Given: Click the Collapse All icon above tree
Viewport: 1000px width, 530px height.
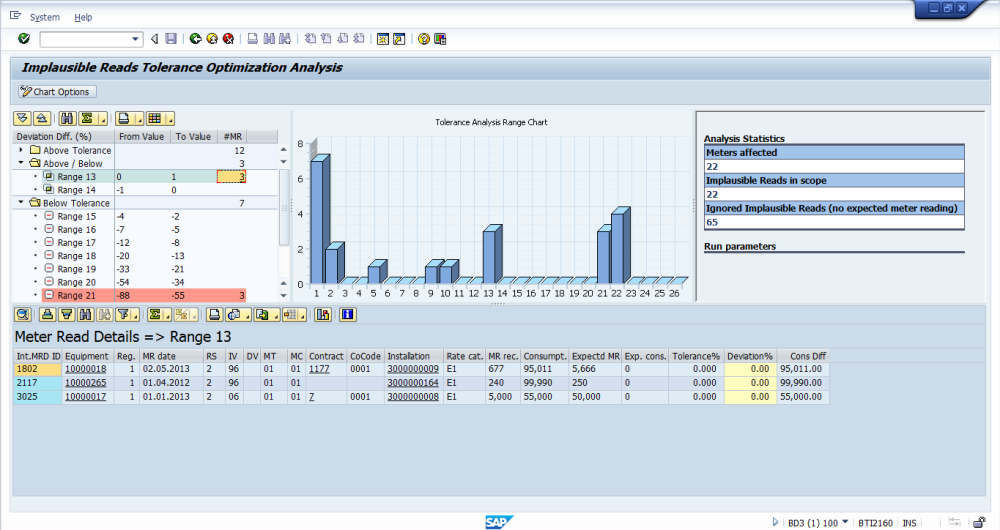Looking at the screenshot, I should pyautogui.click(x=41, y=118).
